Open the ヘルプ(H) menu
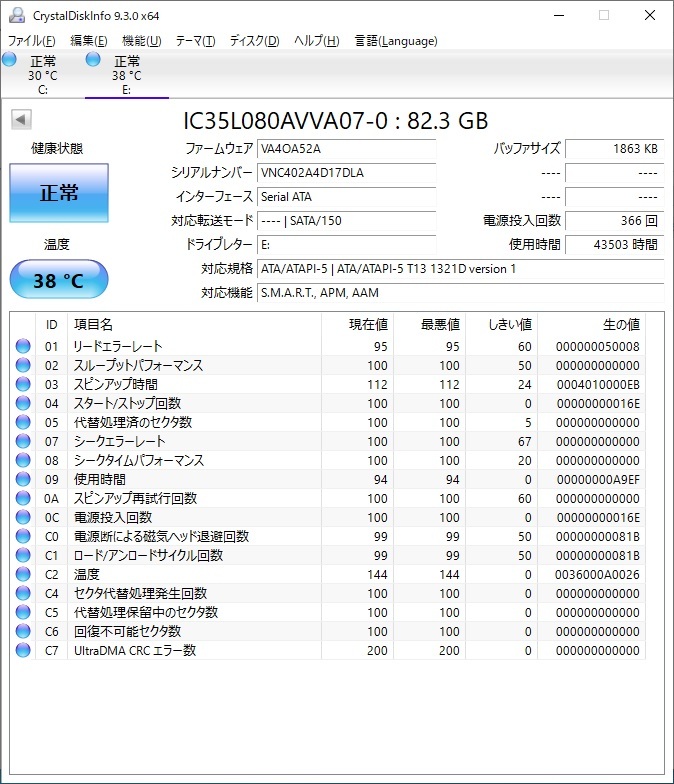The height and width of the screenshot is (784, 674). pos(316,41)
